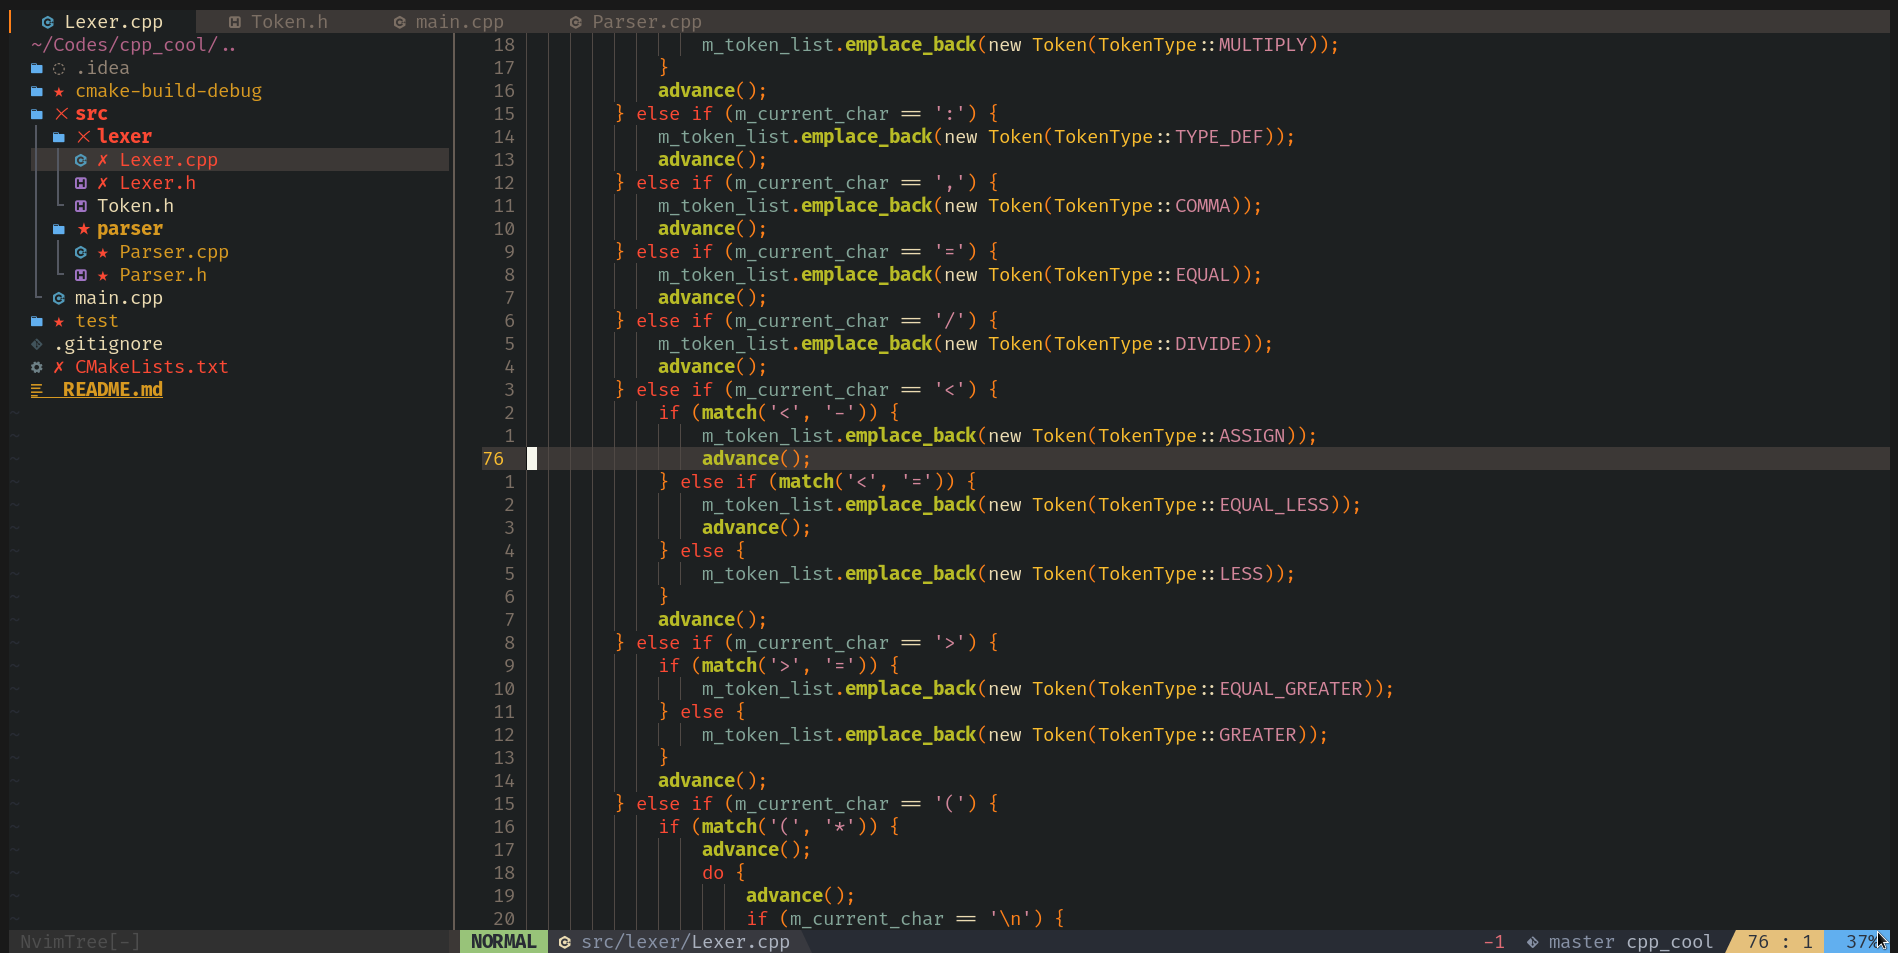This screenshot has width=1898, height=953.
Task: Click the master branch name in status line
Action: point(1581,942)
